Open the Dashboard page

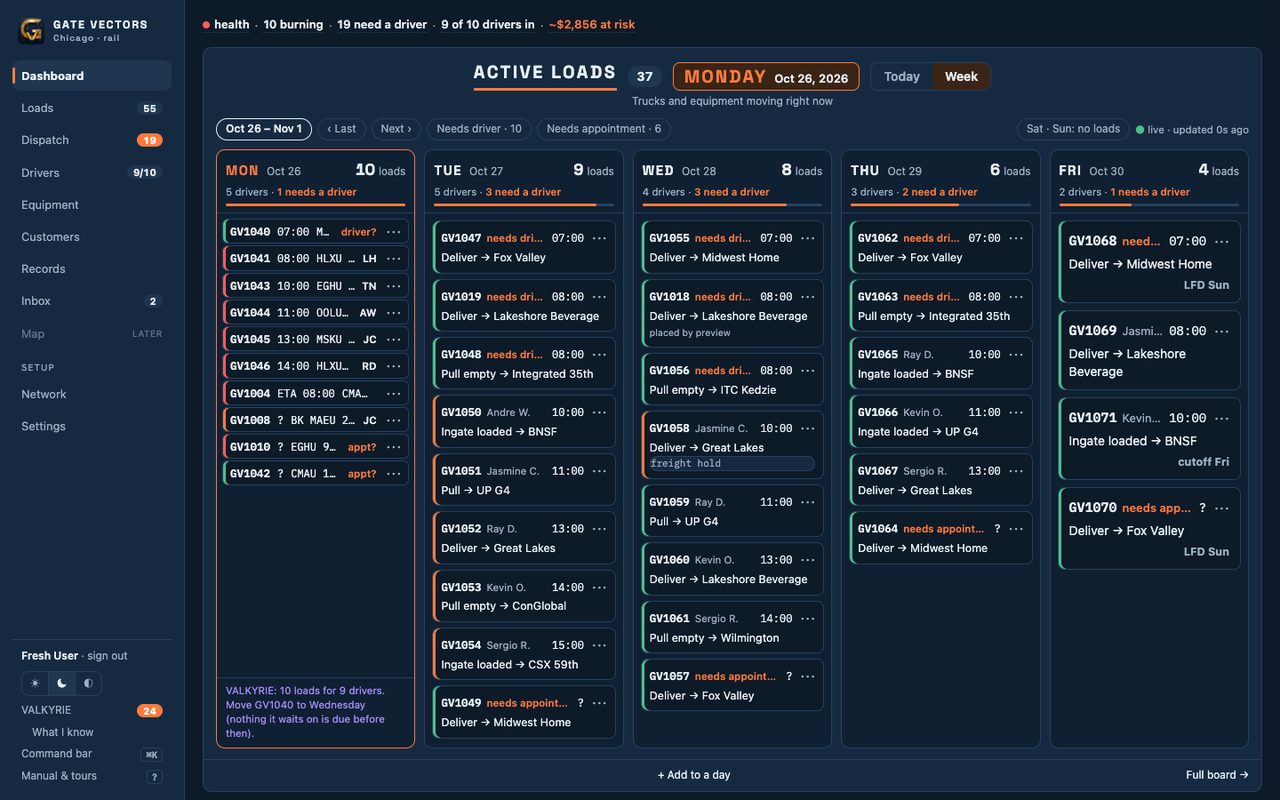(91, 76)
